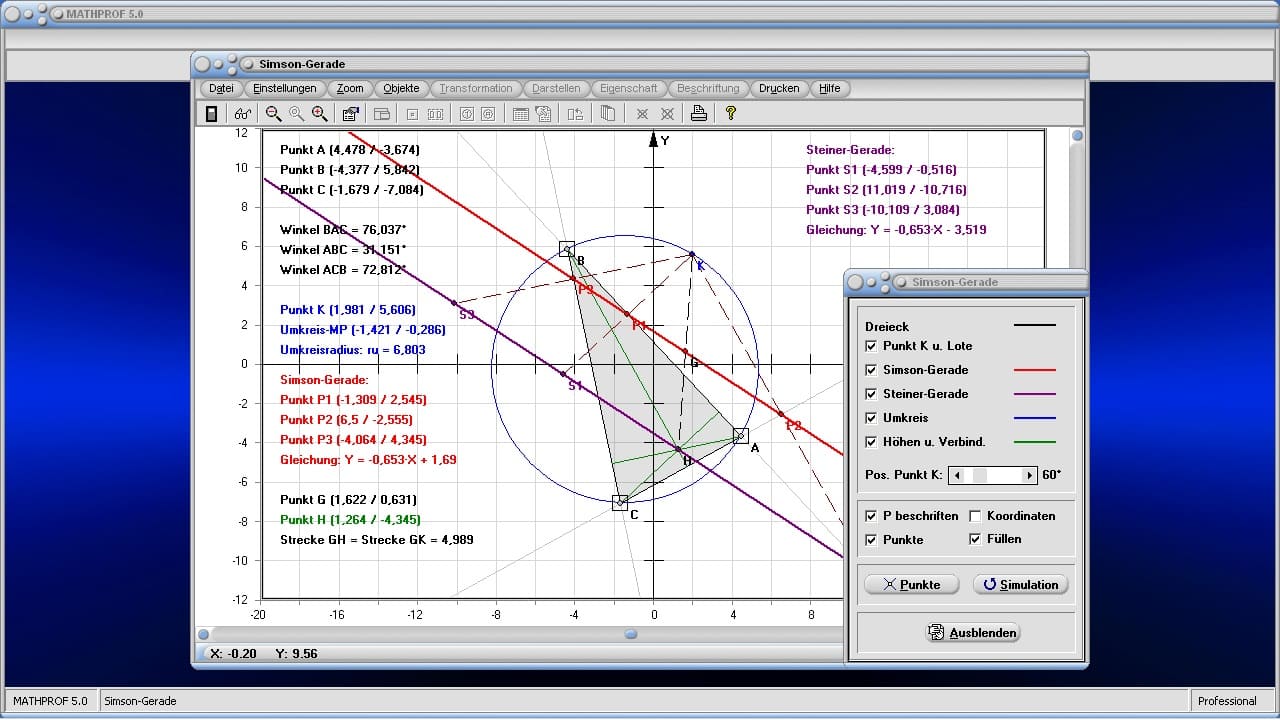Click the Simson-Gerade equation text
Image resolution: width=1280 pixels, height=720 pixels.
point(369,460)
